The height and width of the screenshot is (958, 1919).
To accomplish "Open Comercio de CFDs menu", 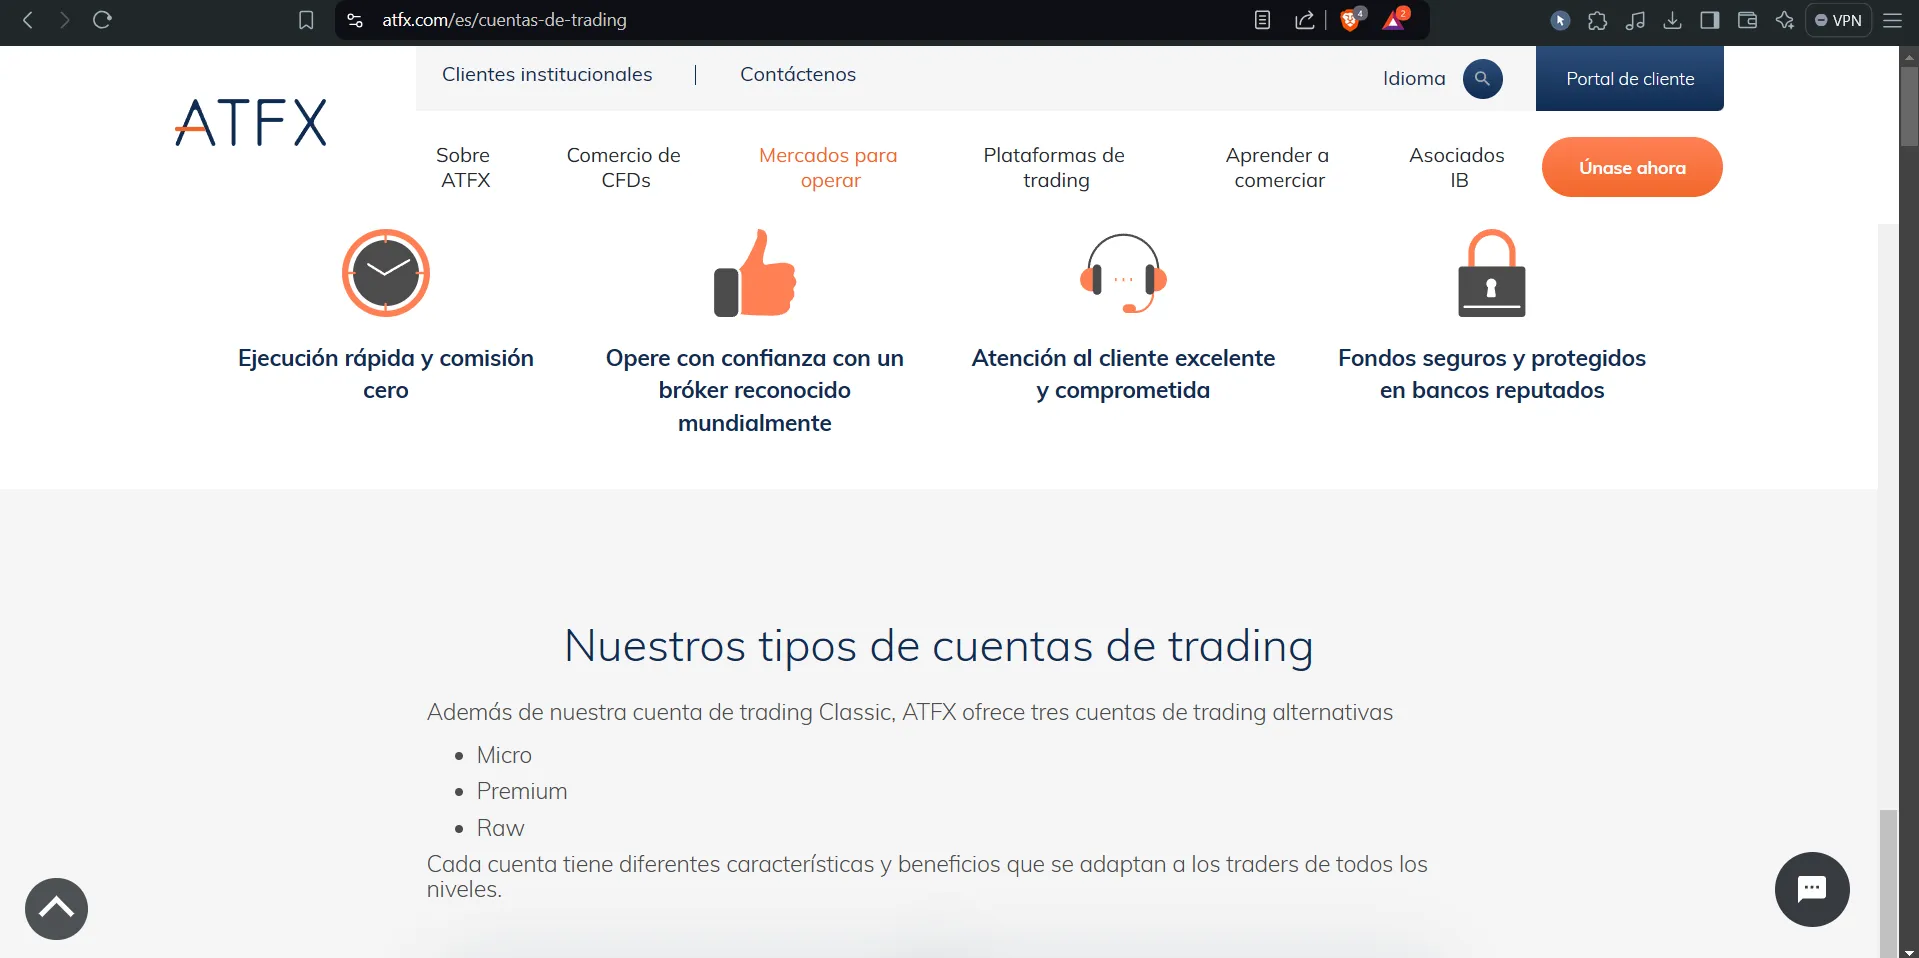I will tap(624, 167).
